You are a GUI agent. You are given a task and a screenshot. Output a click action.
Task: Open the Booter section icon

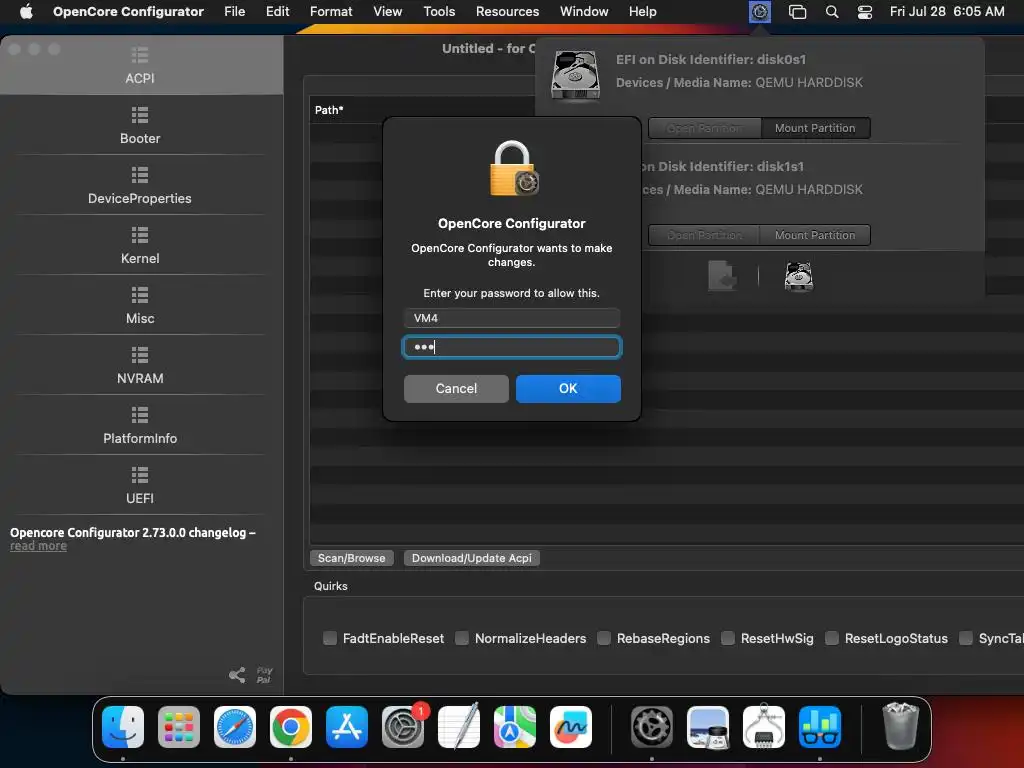tap(140, 115)
